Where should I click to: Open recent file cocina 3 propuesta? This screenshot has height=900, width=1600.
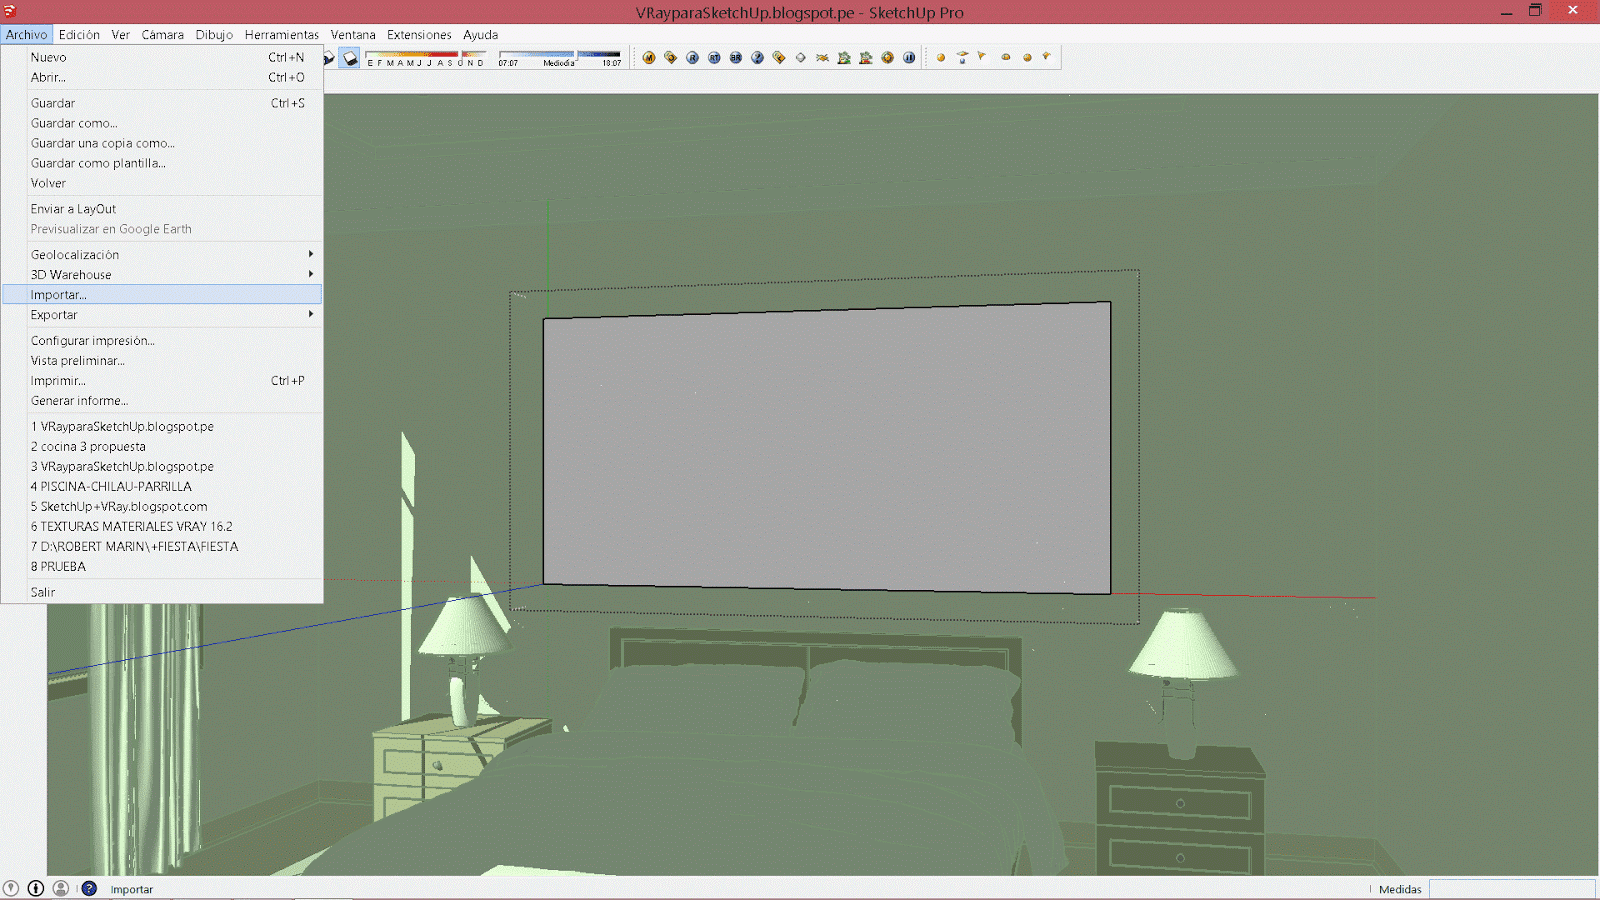click(88, 446)
